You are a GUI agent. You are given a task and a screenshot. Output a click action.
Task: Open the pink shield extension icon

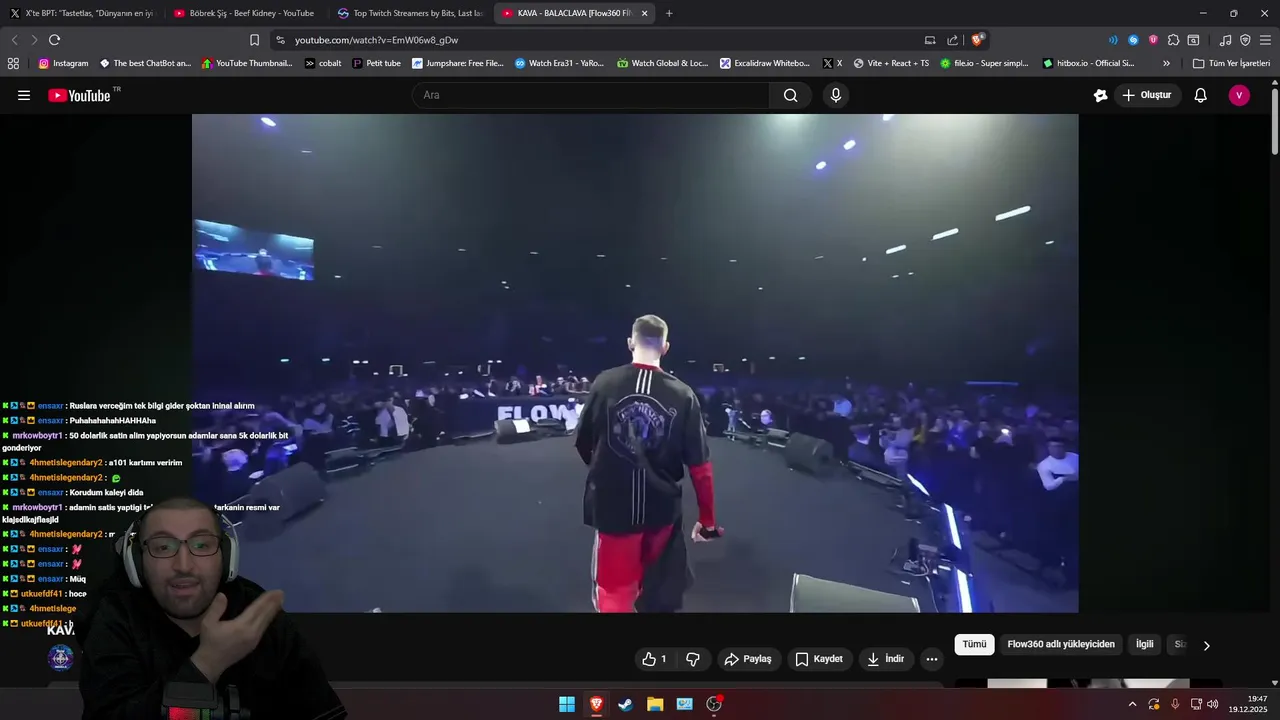[1153, 40]
